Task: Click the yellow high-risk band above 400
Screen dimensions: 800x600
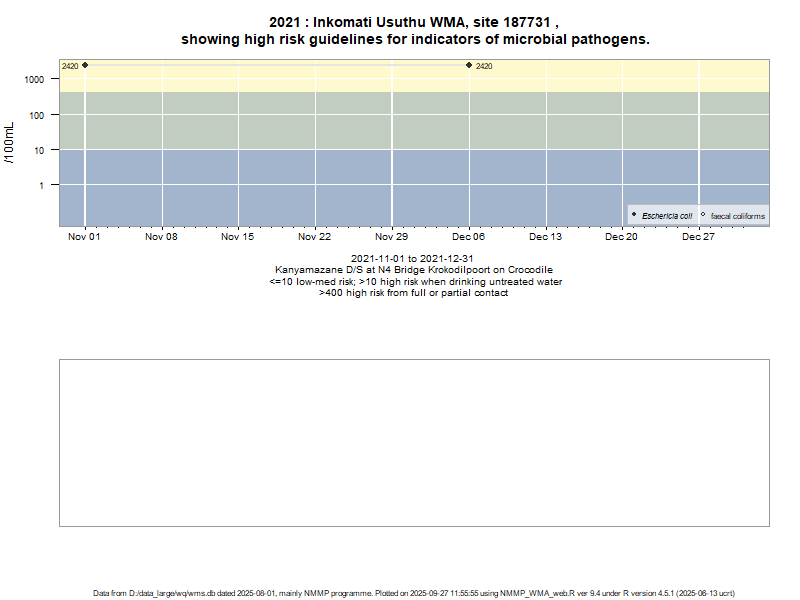Action: point(300,78)
